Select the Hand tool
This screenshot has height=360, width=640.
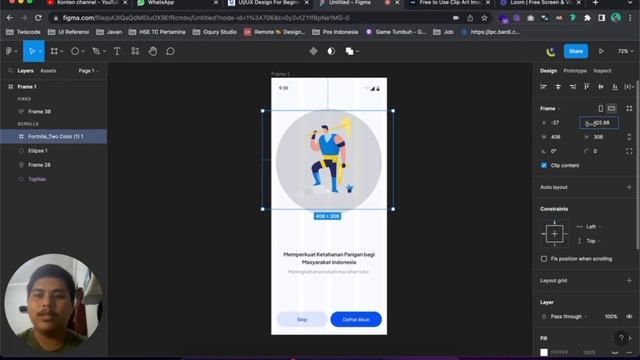[153, 51]
